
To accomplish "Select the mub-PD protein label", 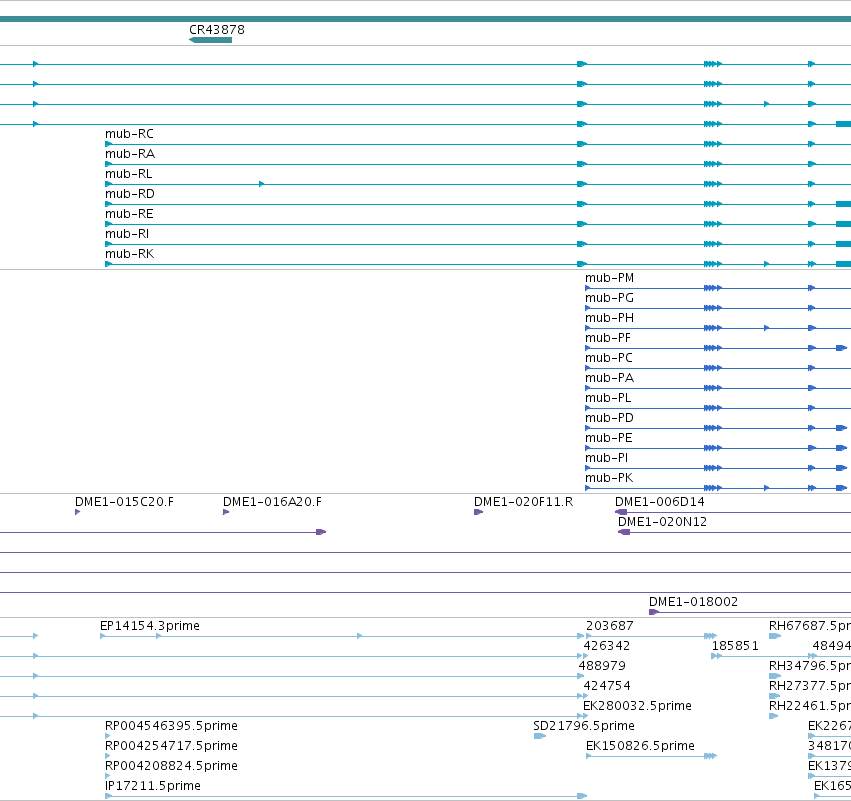I will pos(609,419).
